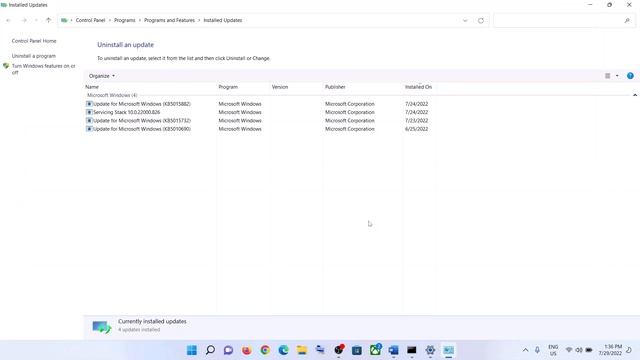The image size is (640, 360).
Task: Open the Windows Start menu
Action: click(191, 350)
